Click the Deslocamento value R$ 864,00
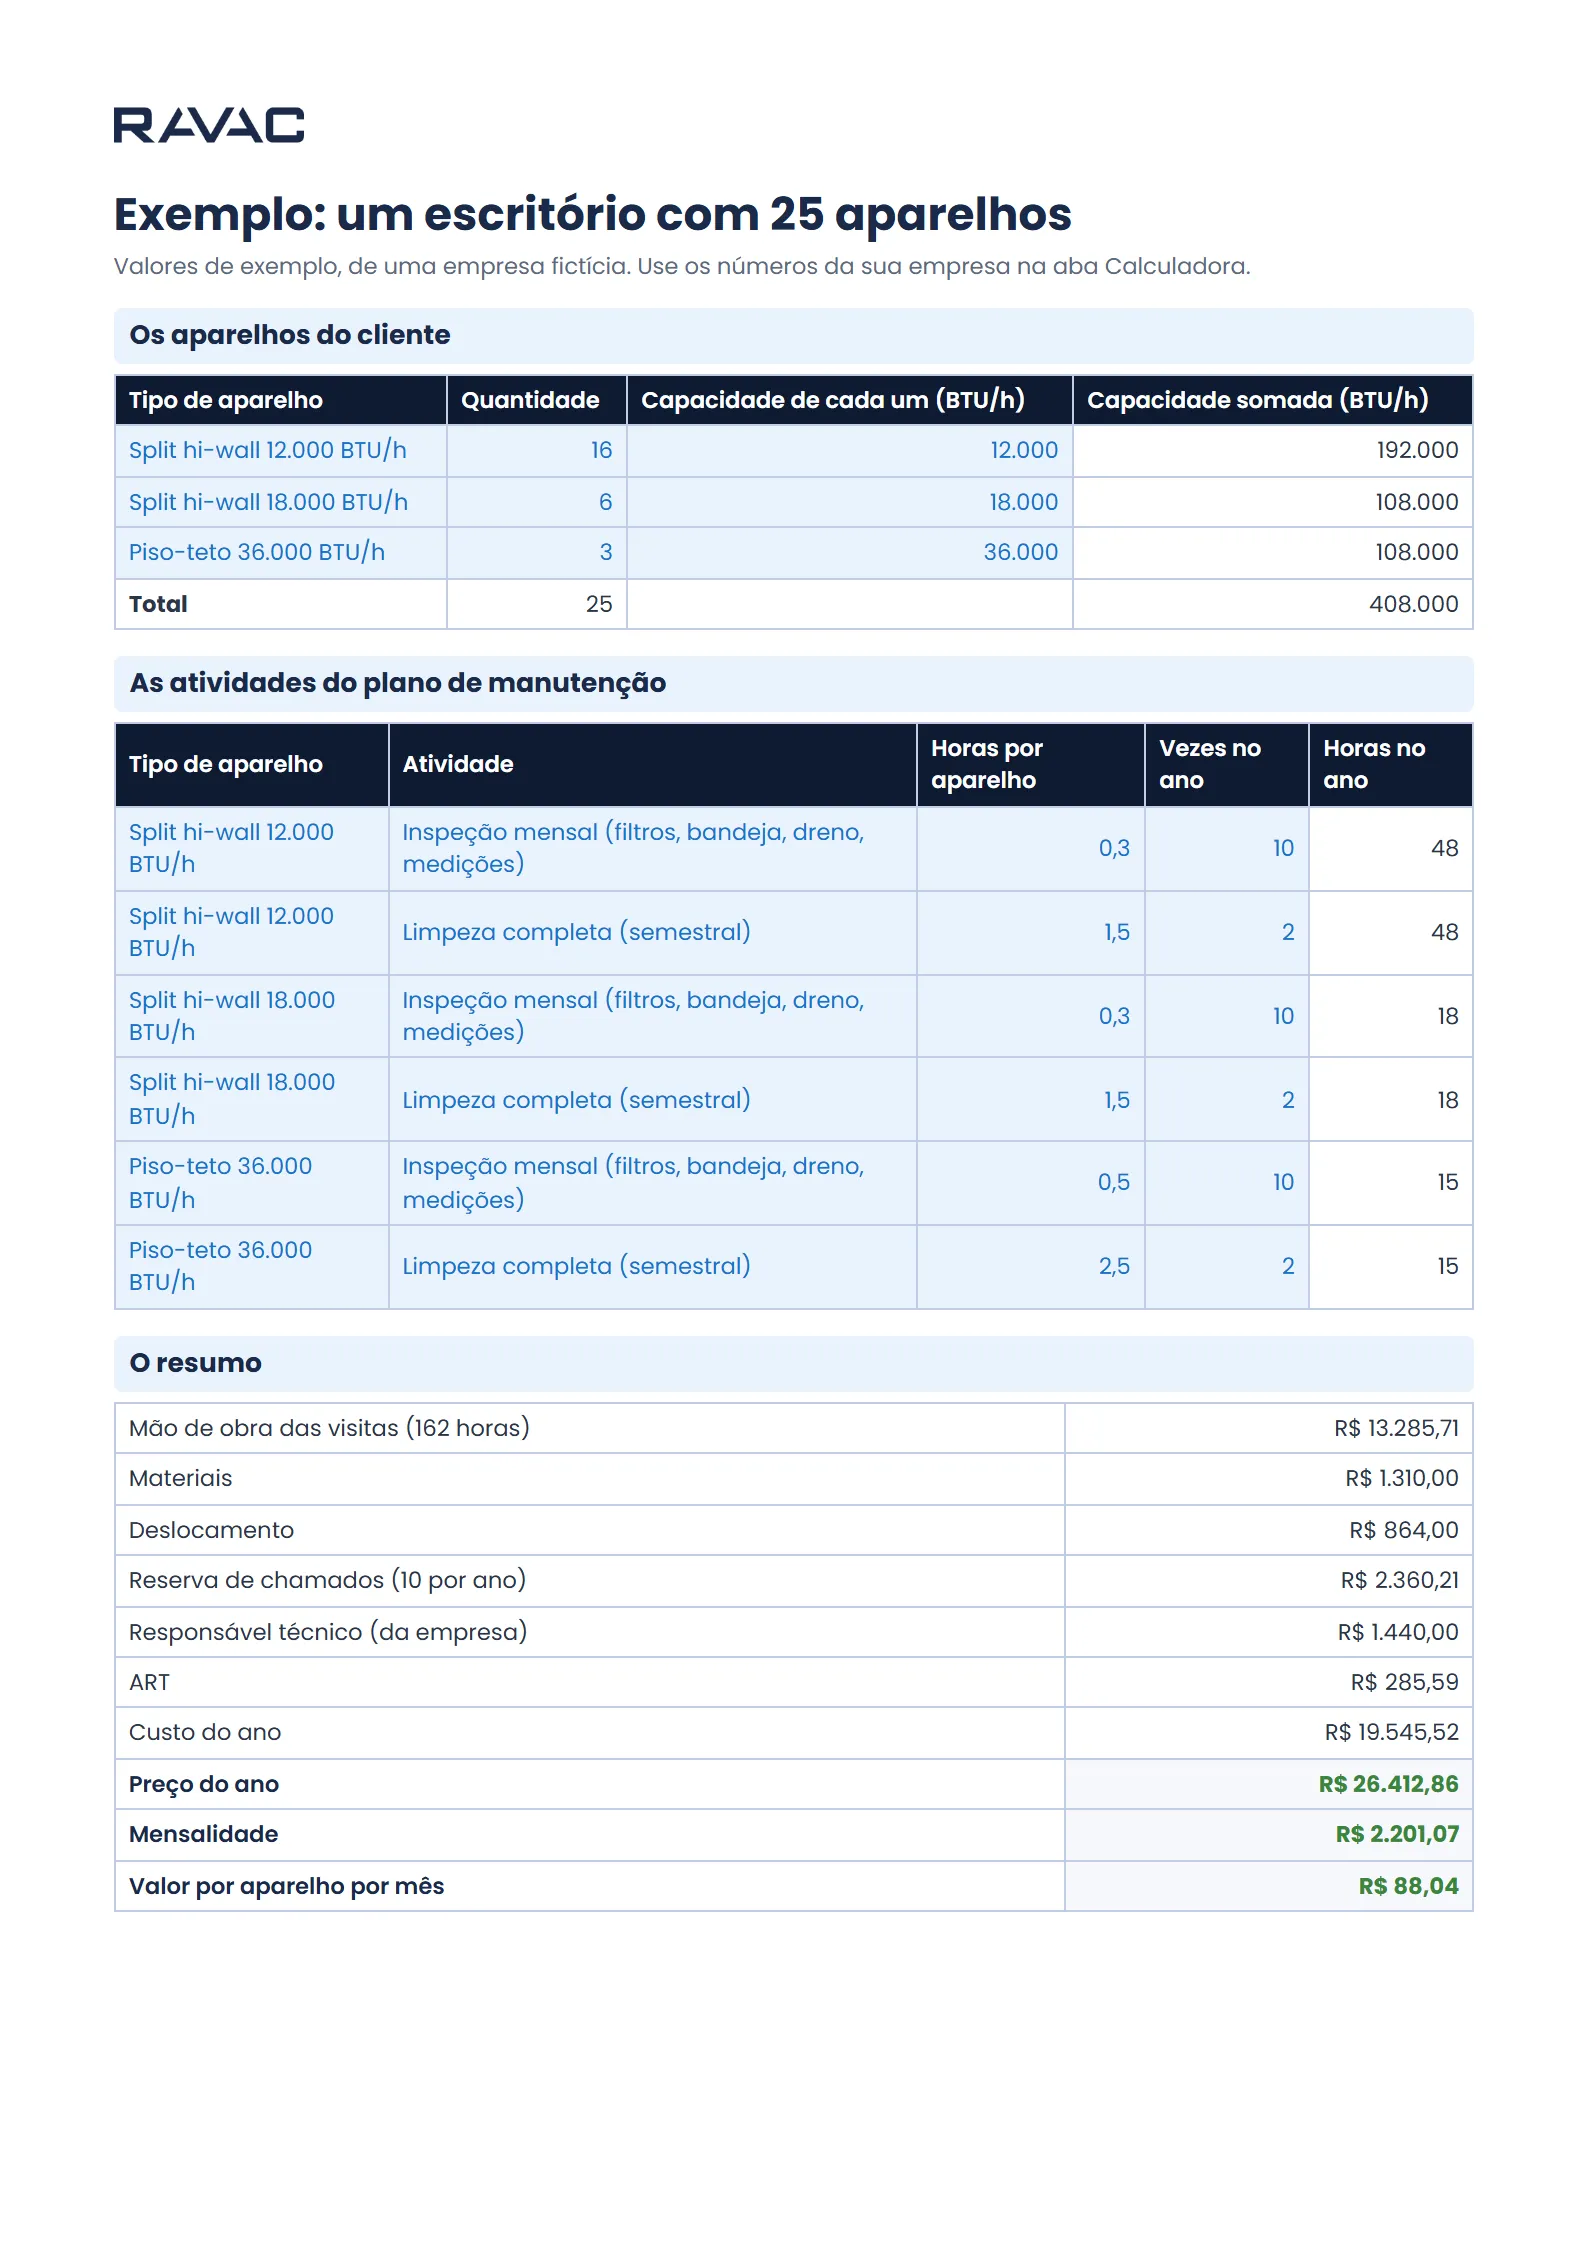Image resolution: width=1588 pixels, height=2246 pixels. tap(1403, 1530)
